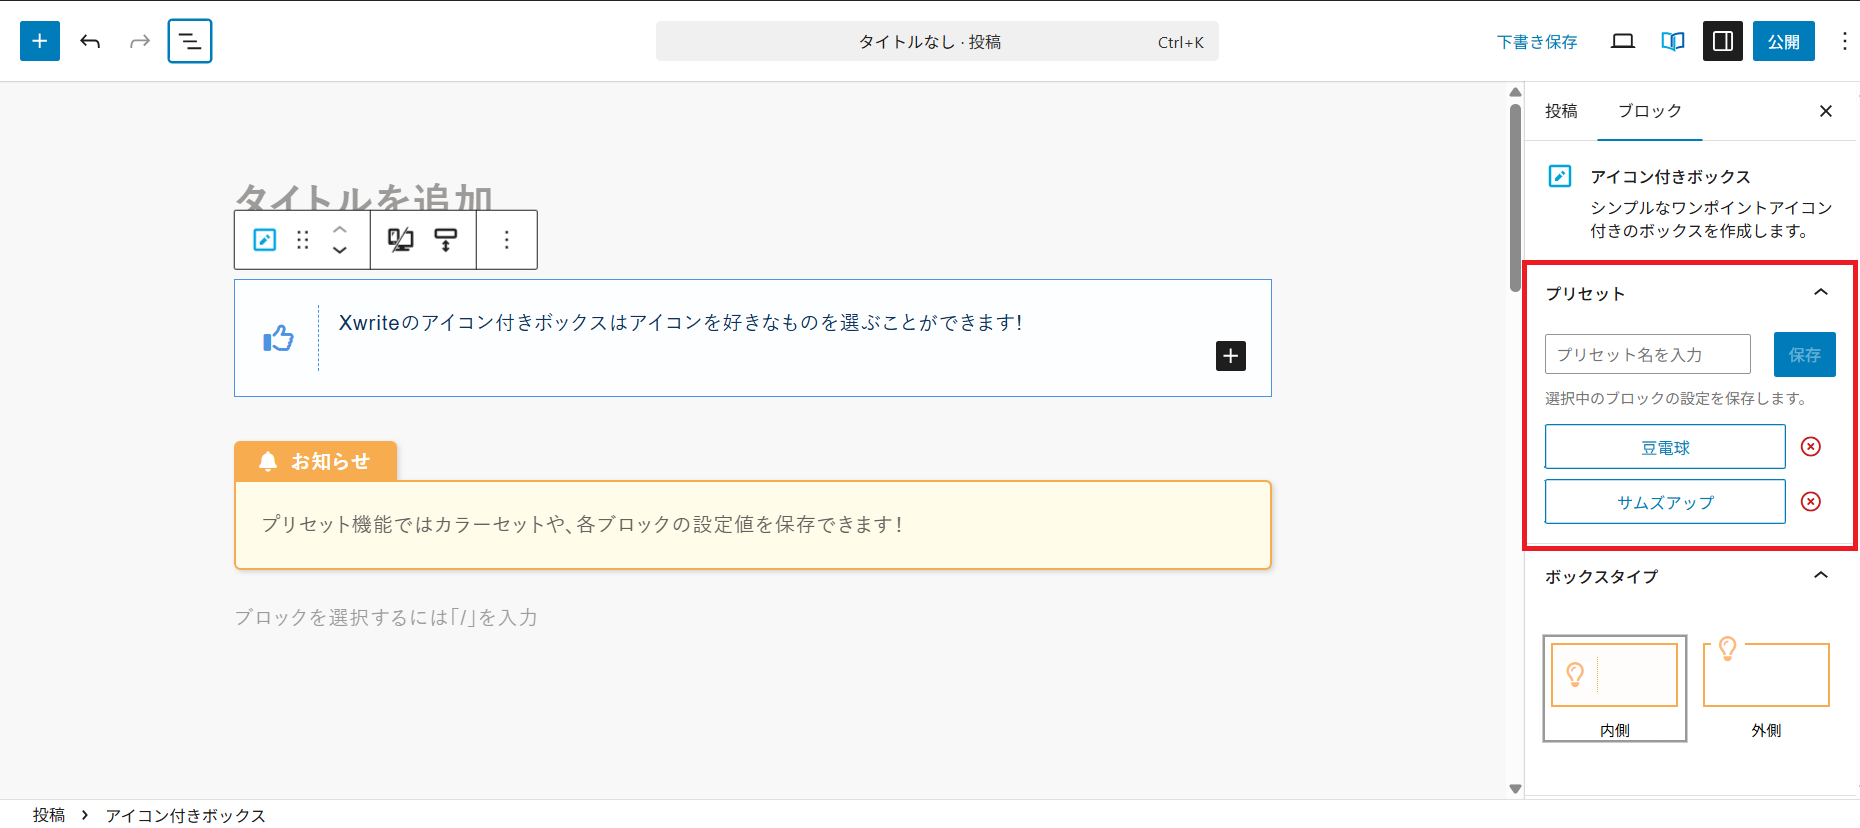The width and height of the screenshot is (1860, 828).
Task: Delete the サムズアップ preset
Action: tap(1810, 502)
